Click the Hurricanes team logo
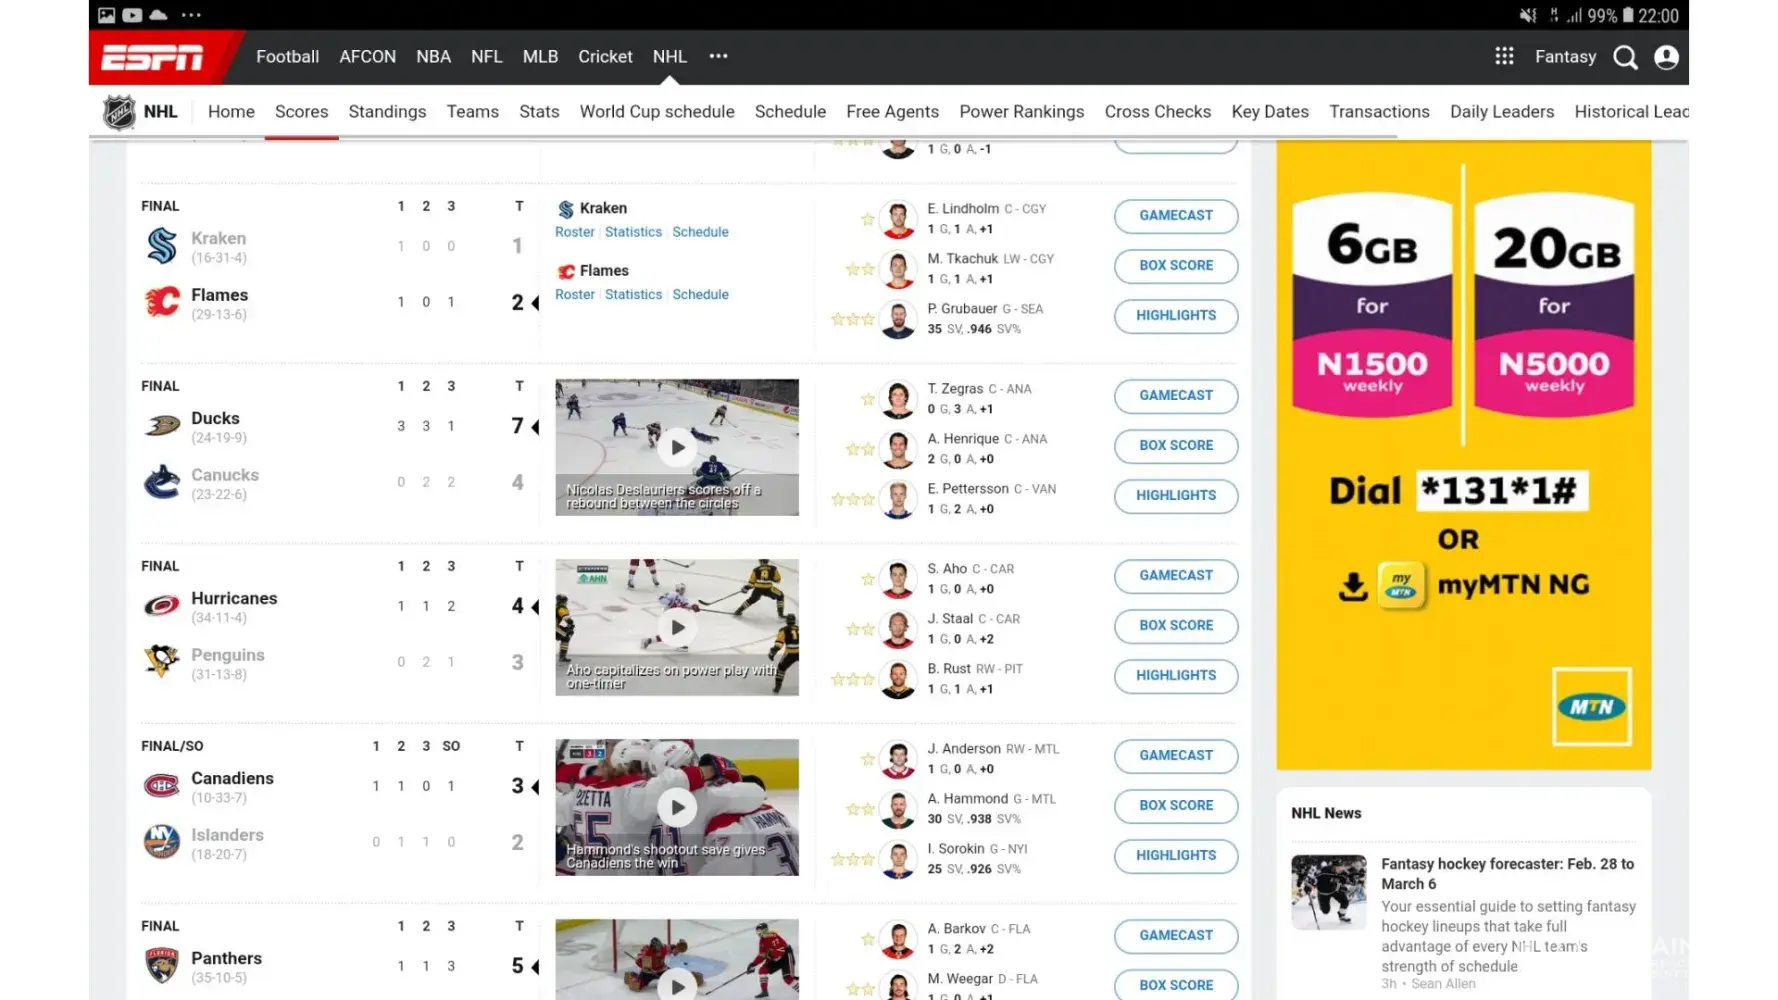The image size is (1778, 1000). click(162, 606)
